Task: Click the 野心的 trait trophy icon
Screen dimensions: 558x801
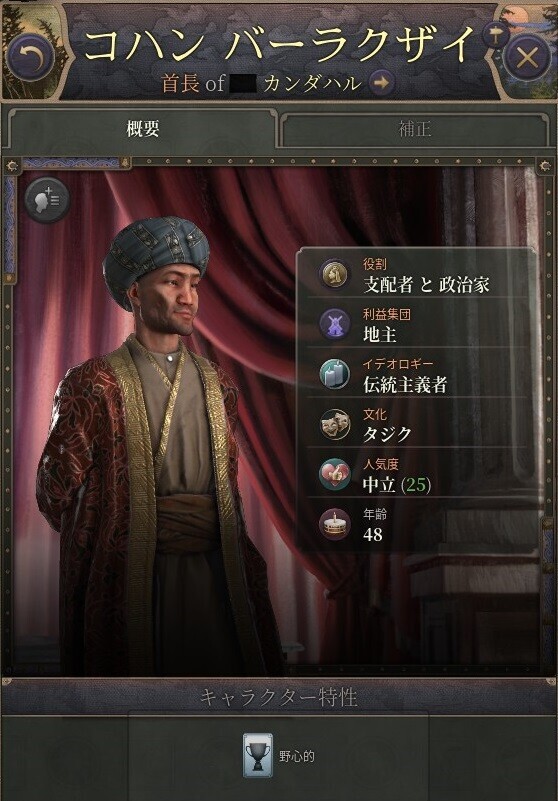Action: 258,756
